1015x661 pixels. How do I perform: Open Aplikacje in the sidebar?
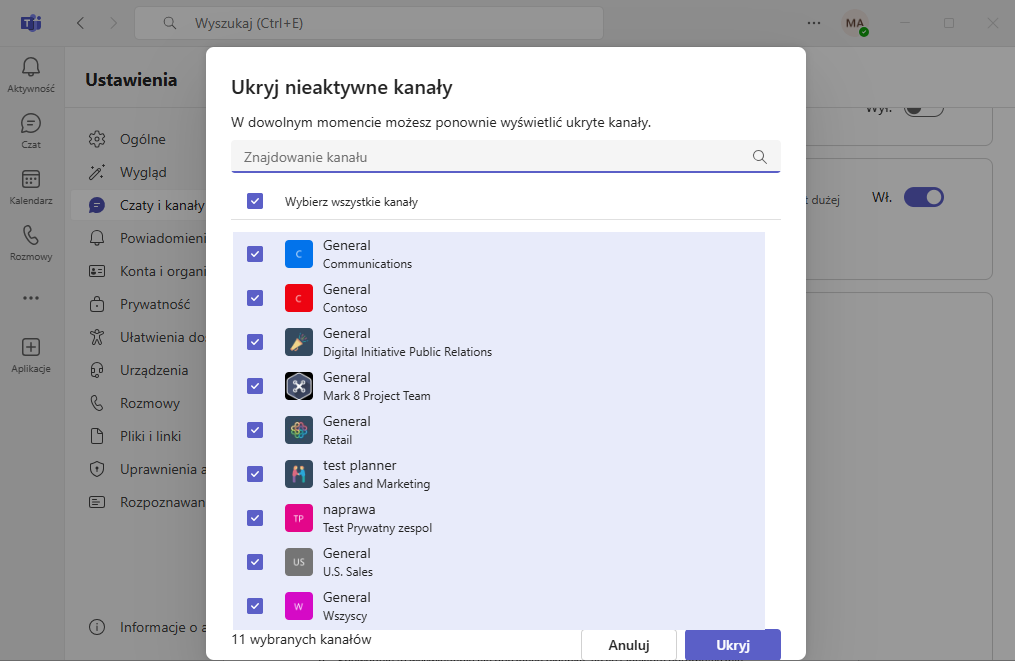pos(30,355)
